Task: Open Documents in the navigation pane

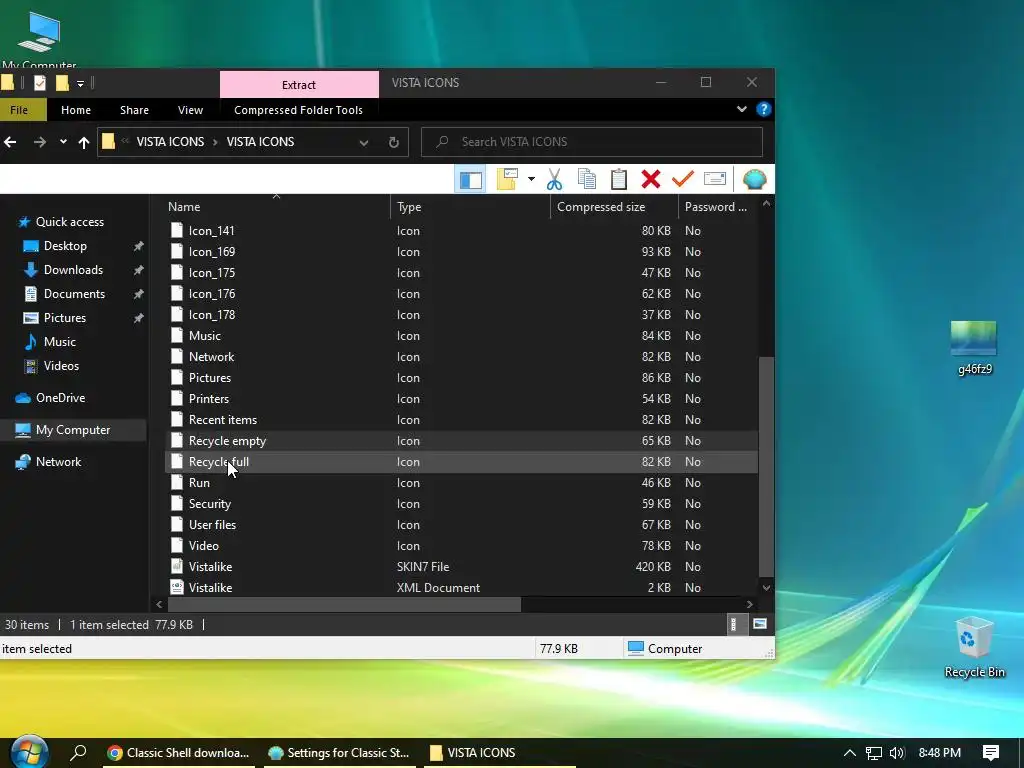Action: coord(74,294)
